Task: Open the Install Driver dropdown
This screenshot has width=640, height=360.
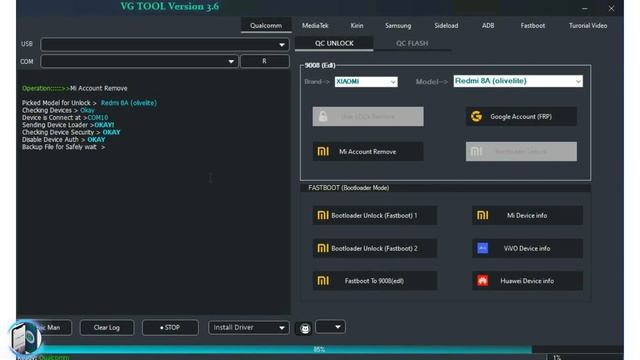Action: [249, 327]
